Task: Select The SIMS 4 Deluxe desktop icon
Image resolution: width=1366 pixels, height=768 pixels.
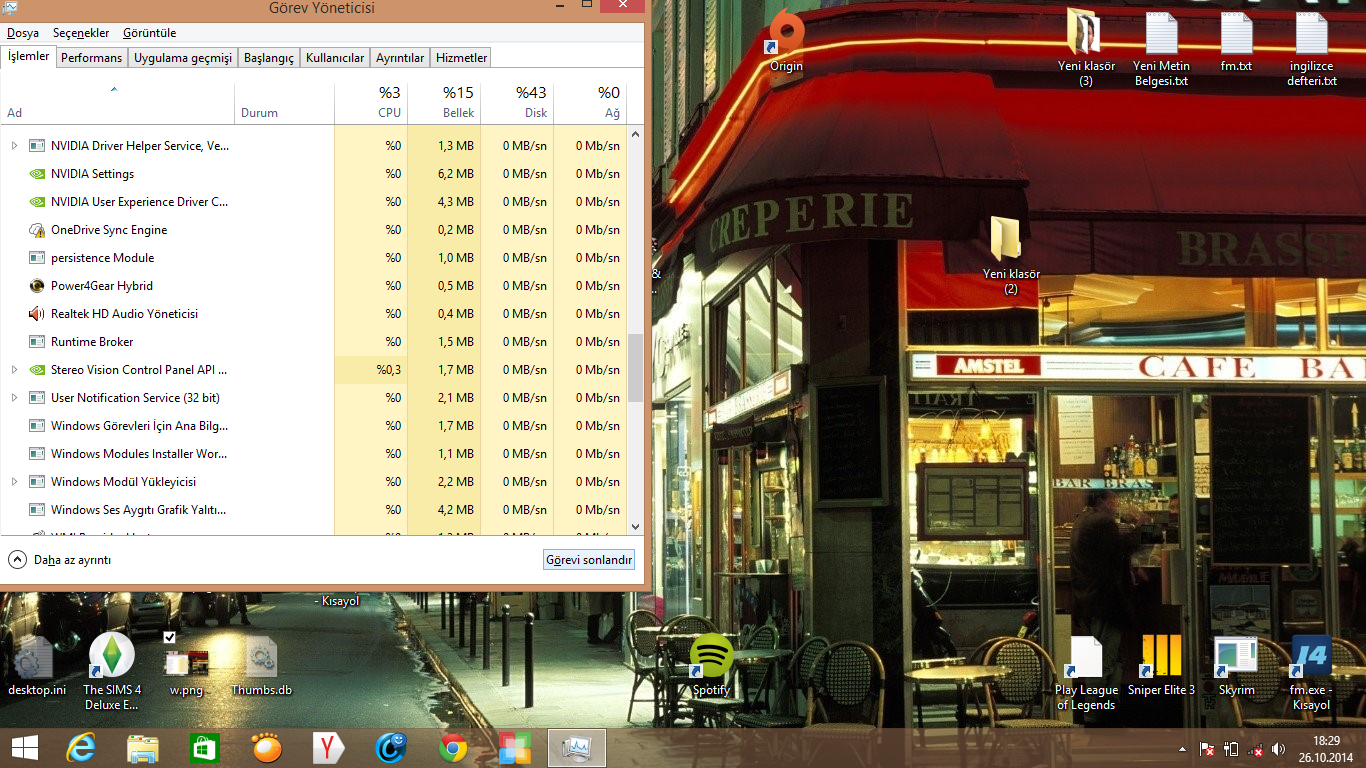Action: pos(111,671)
